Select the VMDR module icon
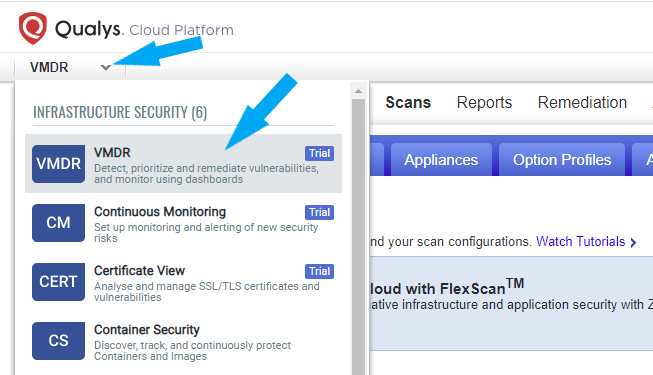Image resolution: width=653 pixels, height=375 pixels. (58, 164)
